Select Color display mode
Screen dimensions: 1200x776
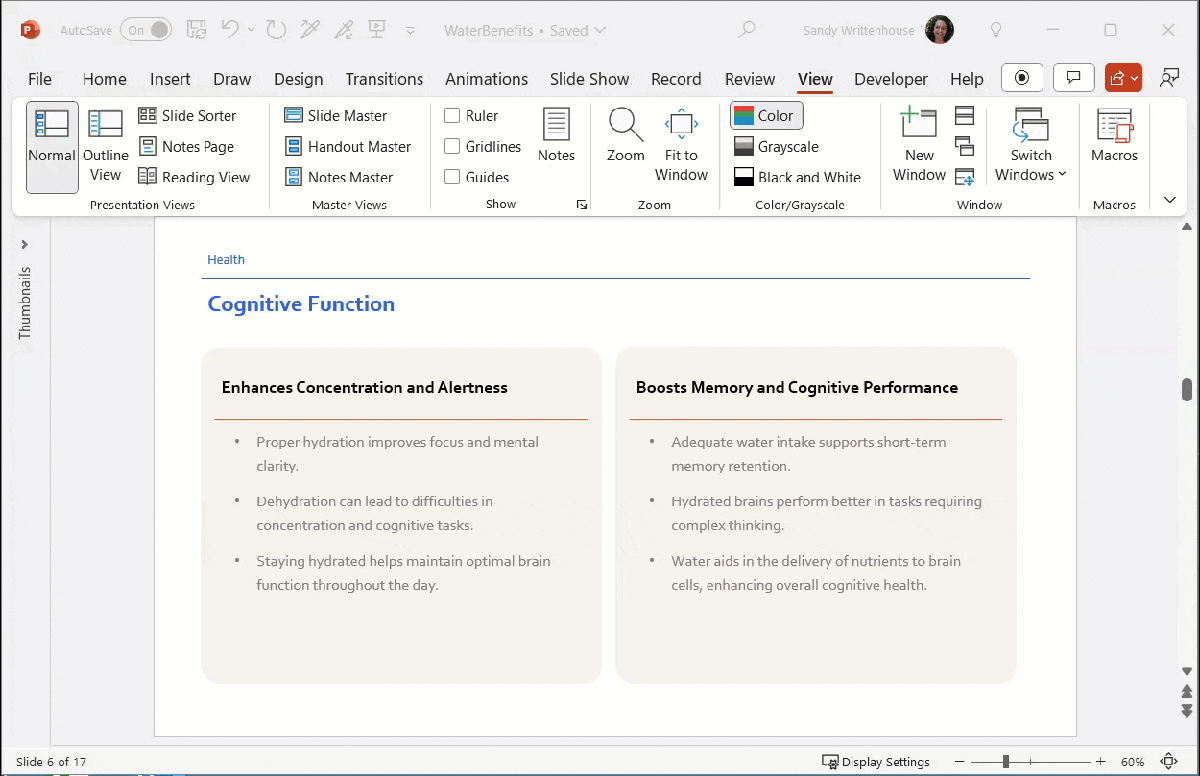coord(766,116)
